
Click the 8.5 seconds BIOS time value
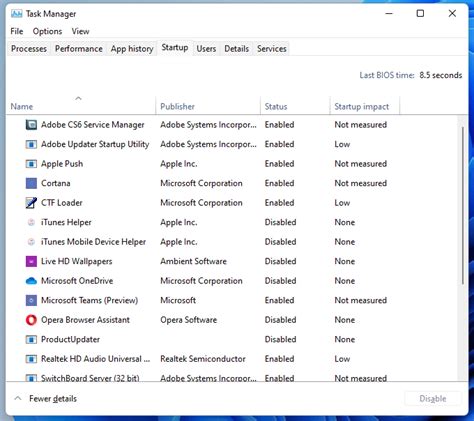point(441,75)
